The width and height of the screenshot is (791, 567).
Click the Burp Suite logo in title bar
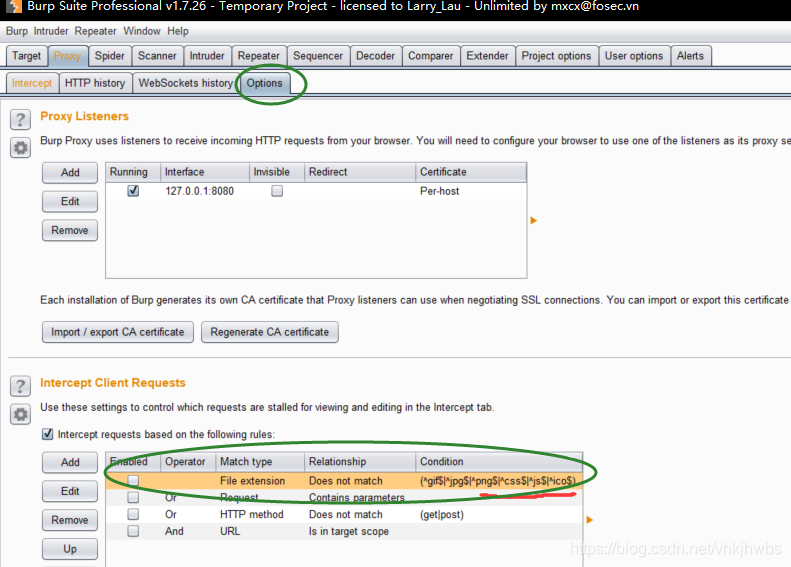click(x=14, y=6)
